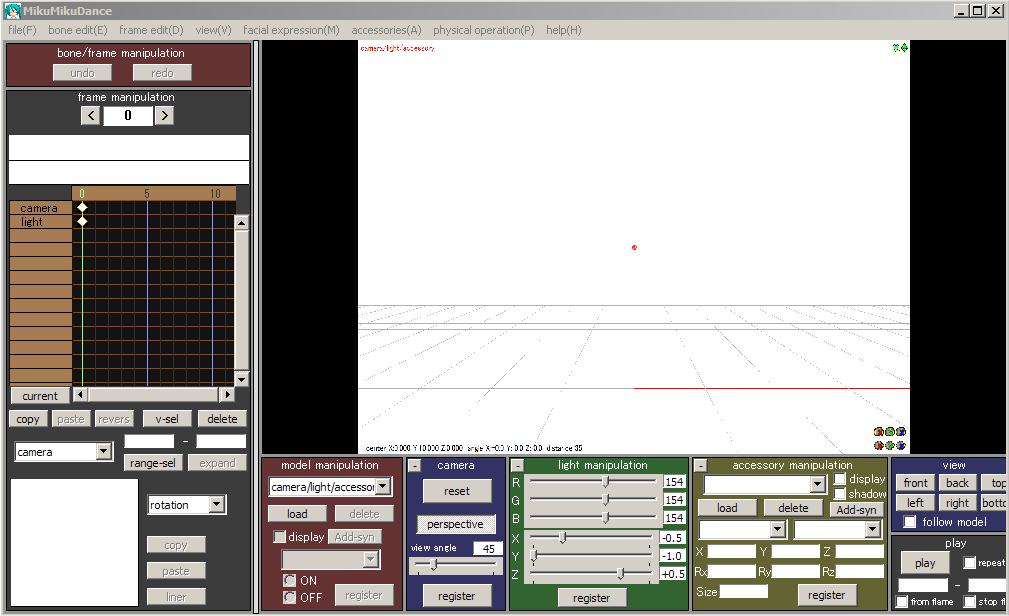The image size is (1009, 616).
Task: Open the bone edit(E) menu
Action: 77,30
